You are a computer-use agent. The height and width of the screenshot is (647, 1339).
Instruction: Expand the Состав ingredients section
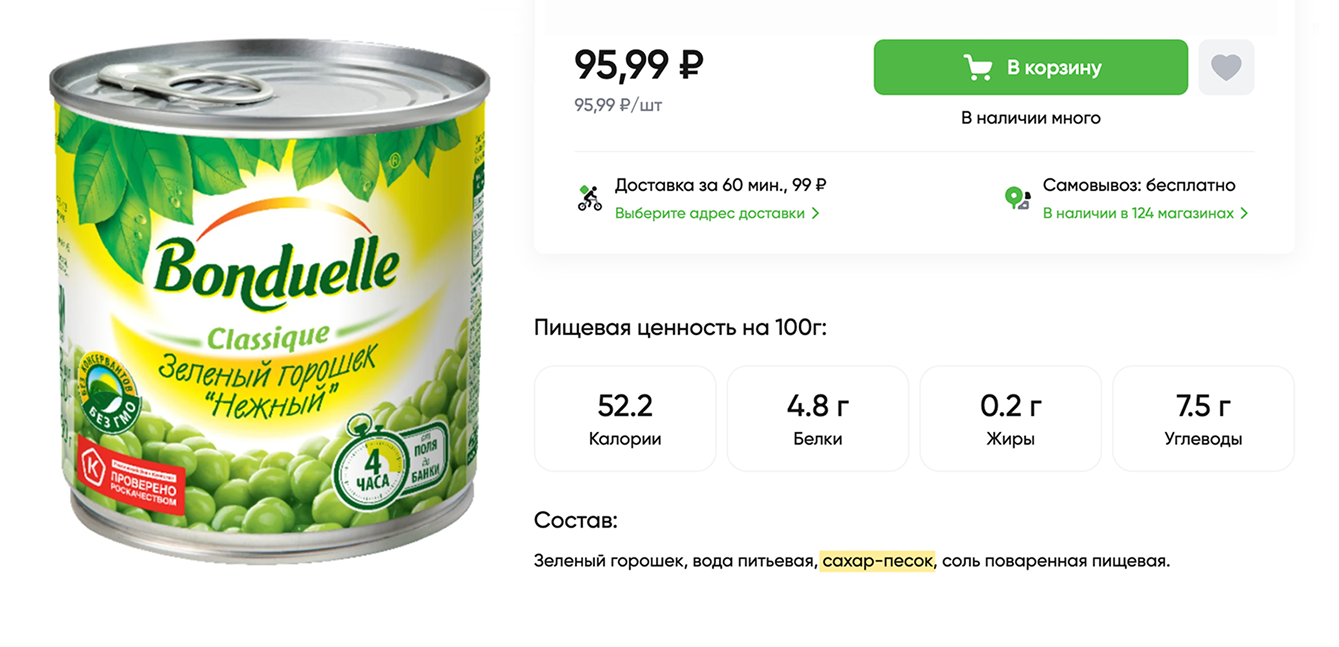pos(576,520)
